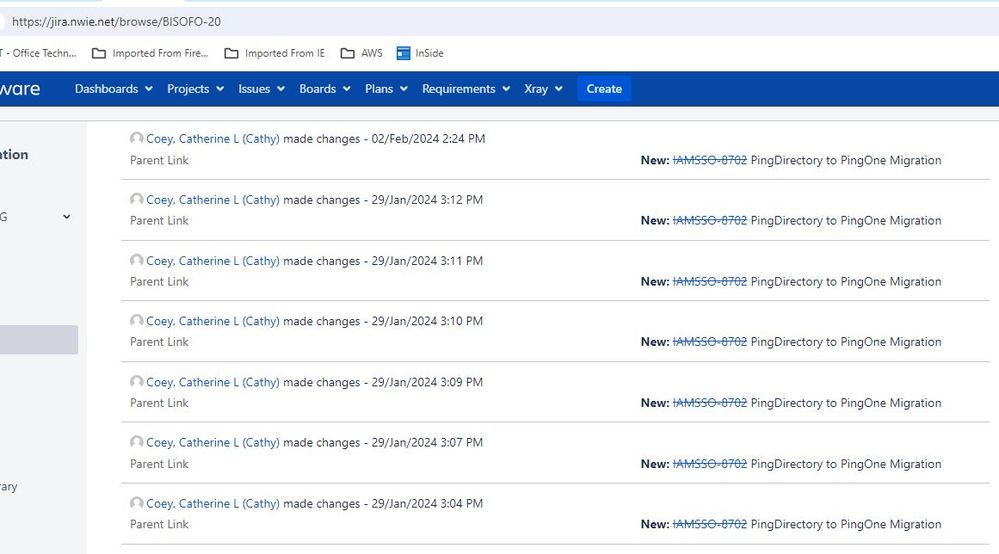Screen dimensions: 999x554
Task: Open the Imported From IE bookmark folder
Action: click(x=275, y=53)
